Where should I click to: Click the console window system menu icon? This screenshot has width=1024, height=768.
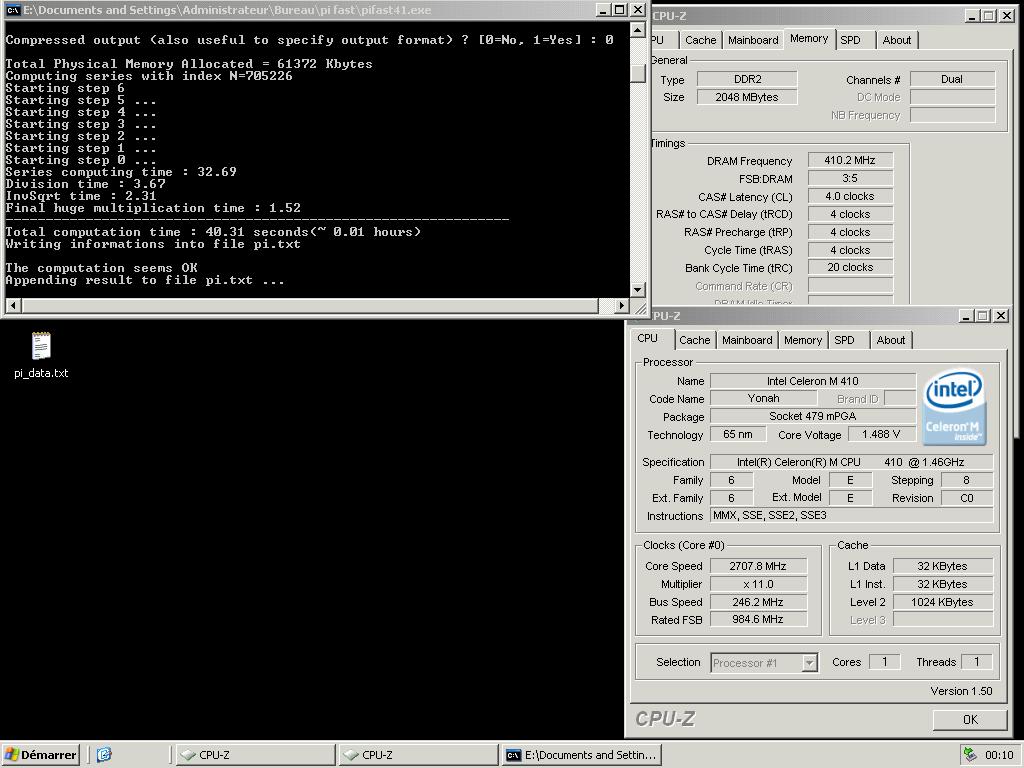pos(12,10)
